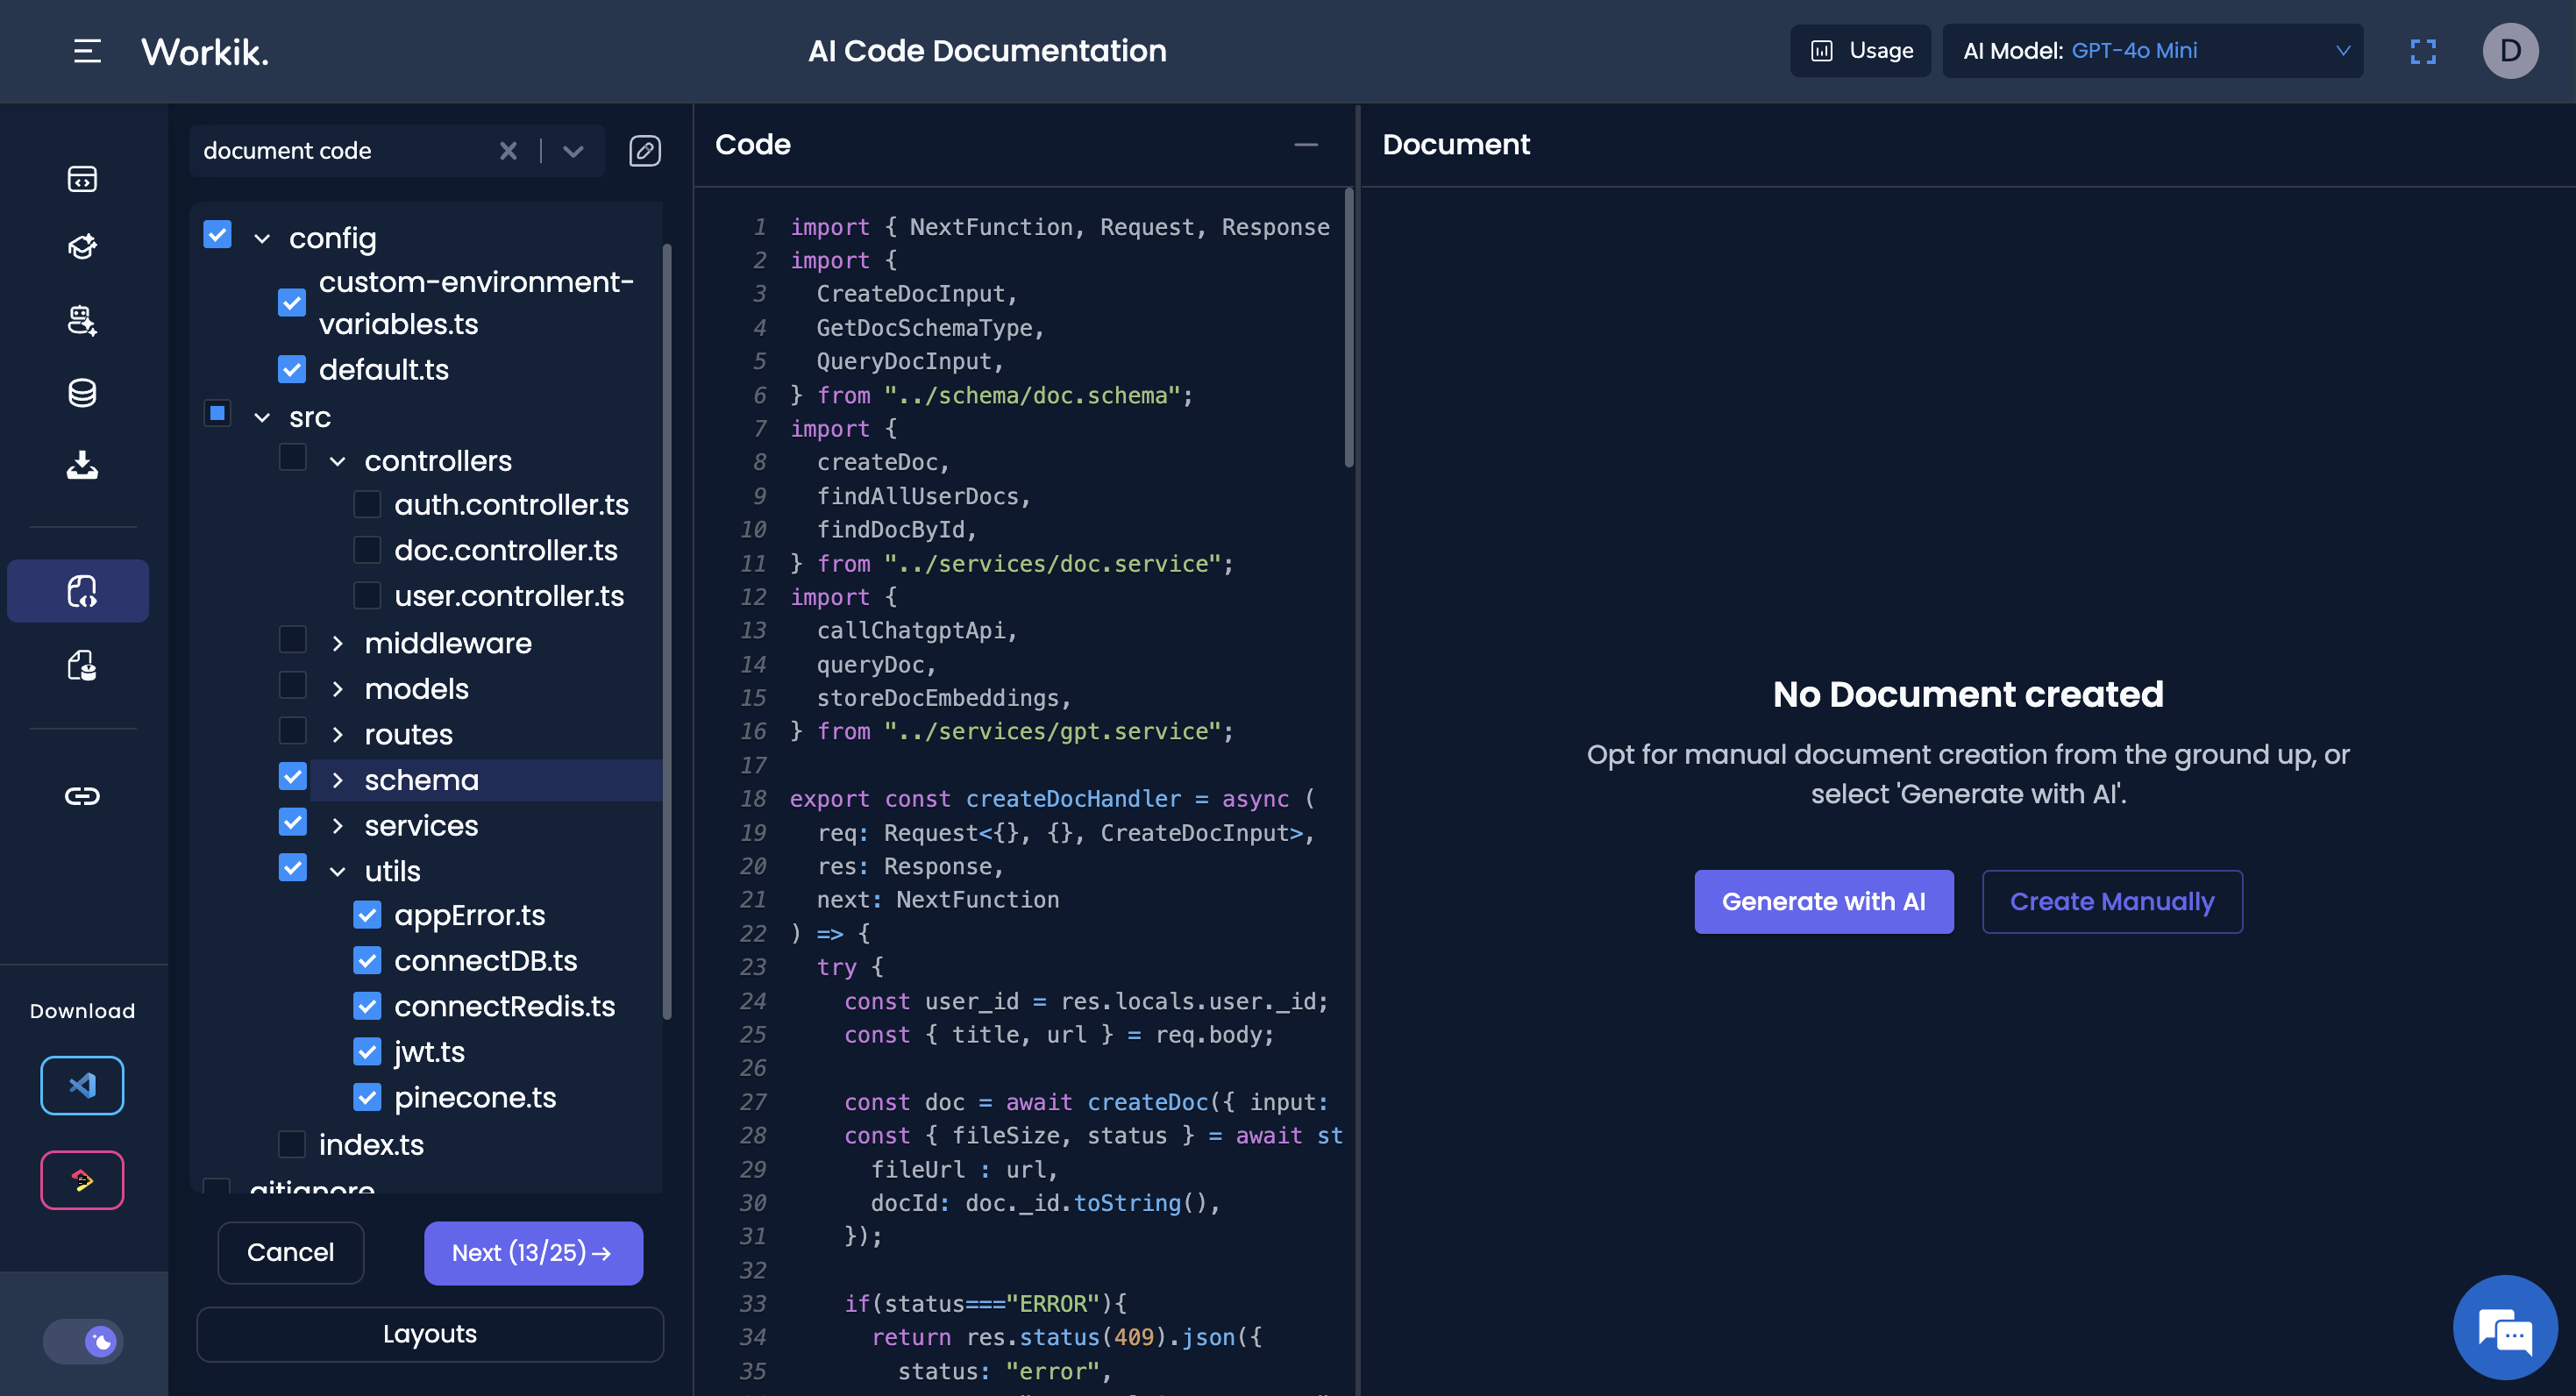Open the code window sidebar icon

click(x=82, y=178)
